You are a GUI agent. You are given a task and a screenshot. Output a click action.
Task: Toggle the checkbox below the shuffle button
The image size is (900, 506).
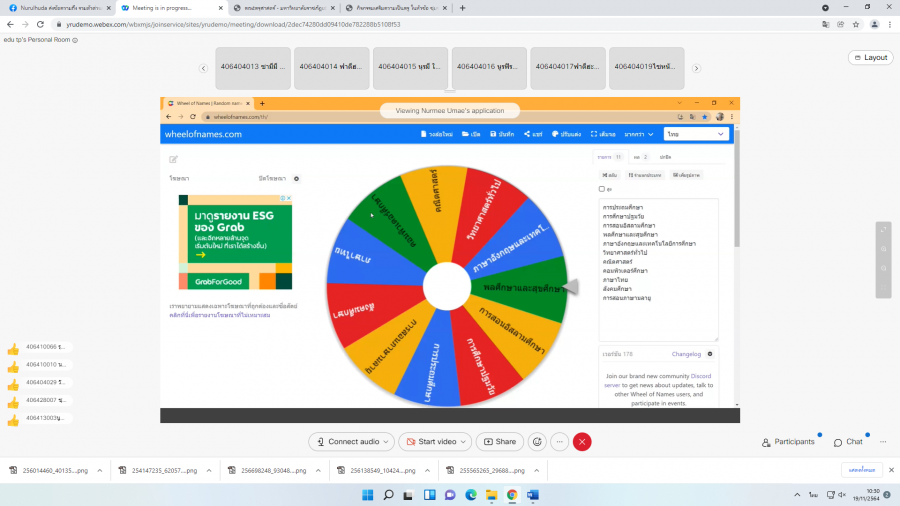pyautogui.click(x=601, y=188)
